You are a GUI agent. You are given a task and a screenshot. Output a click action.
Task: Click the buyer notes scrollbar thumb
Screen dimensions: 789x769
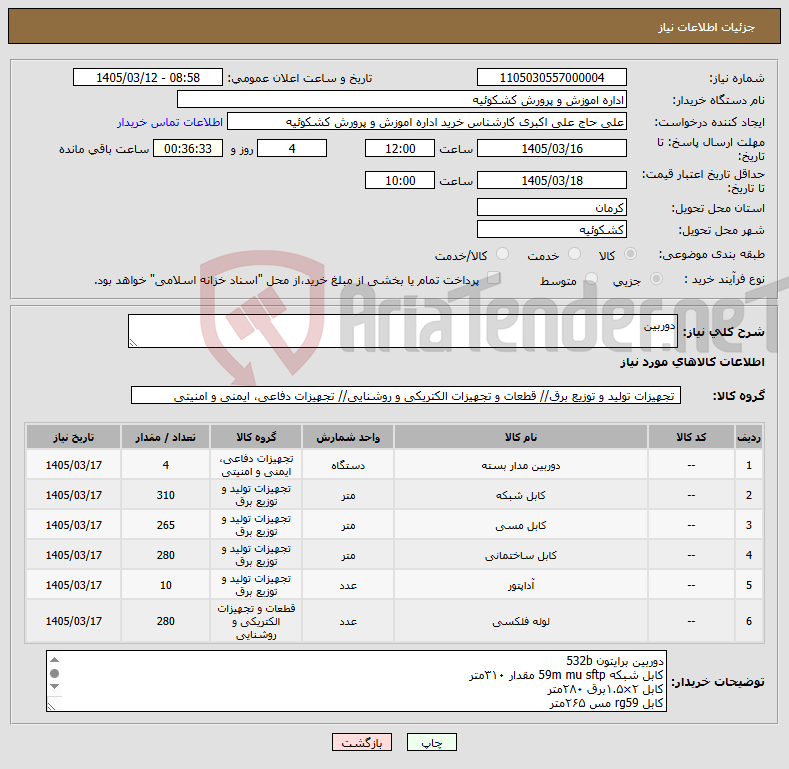(54, 673)
